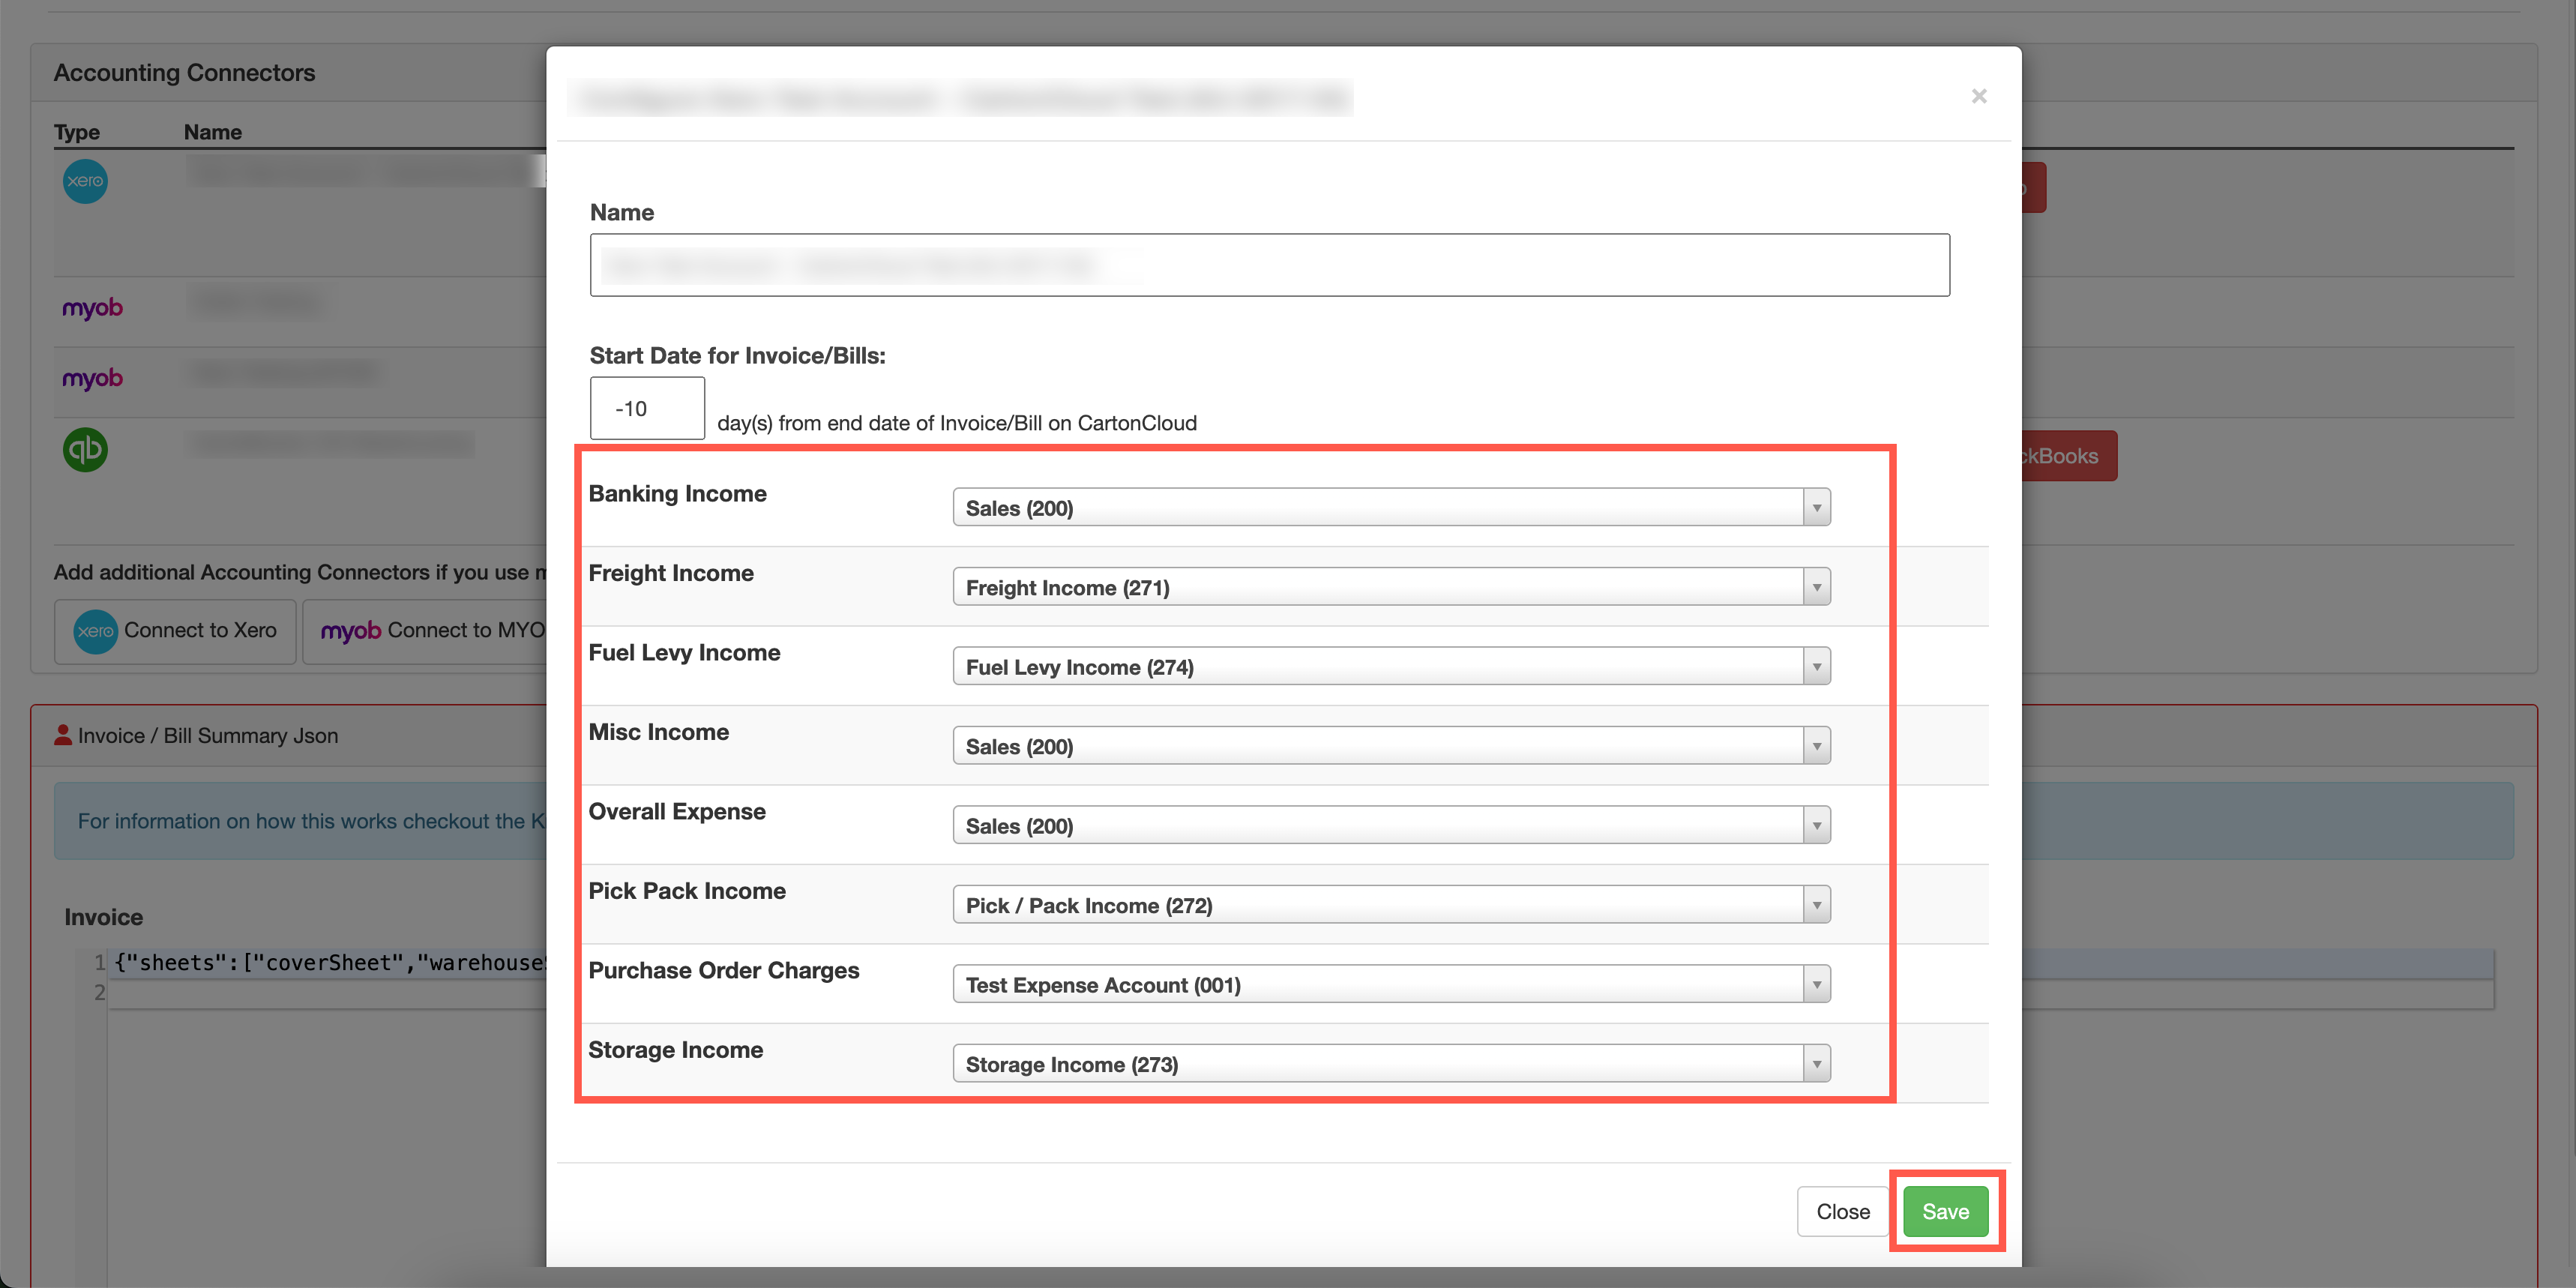Open the Freight Income (271) dropdown
2576x1288 pixels.
1817,586
